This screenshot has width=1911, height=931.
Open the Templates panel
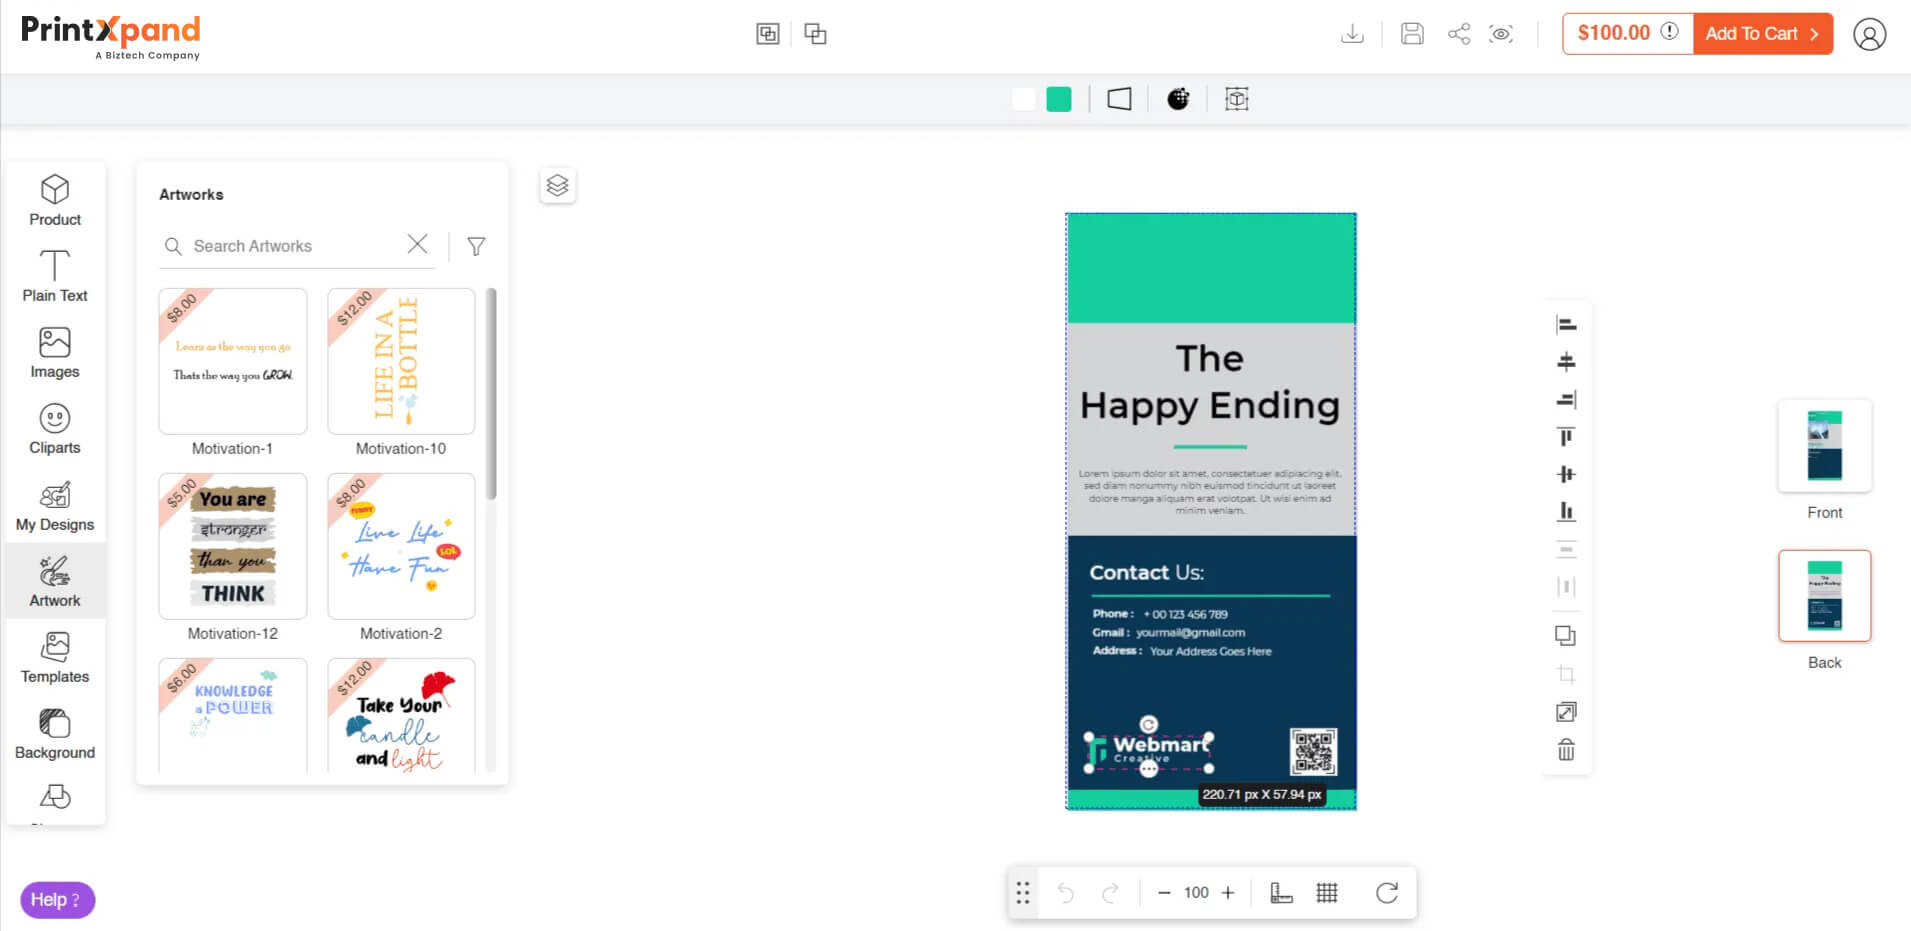[55, 658]
